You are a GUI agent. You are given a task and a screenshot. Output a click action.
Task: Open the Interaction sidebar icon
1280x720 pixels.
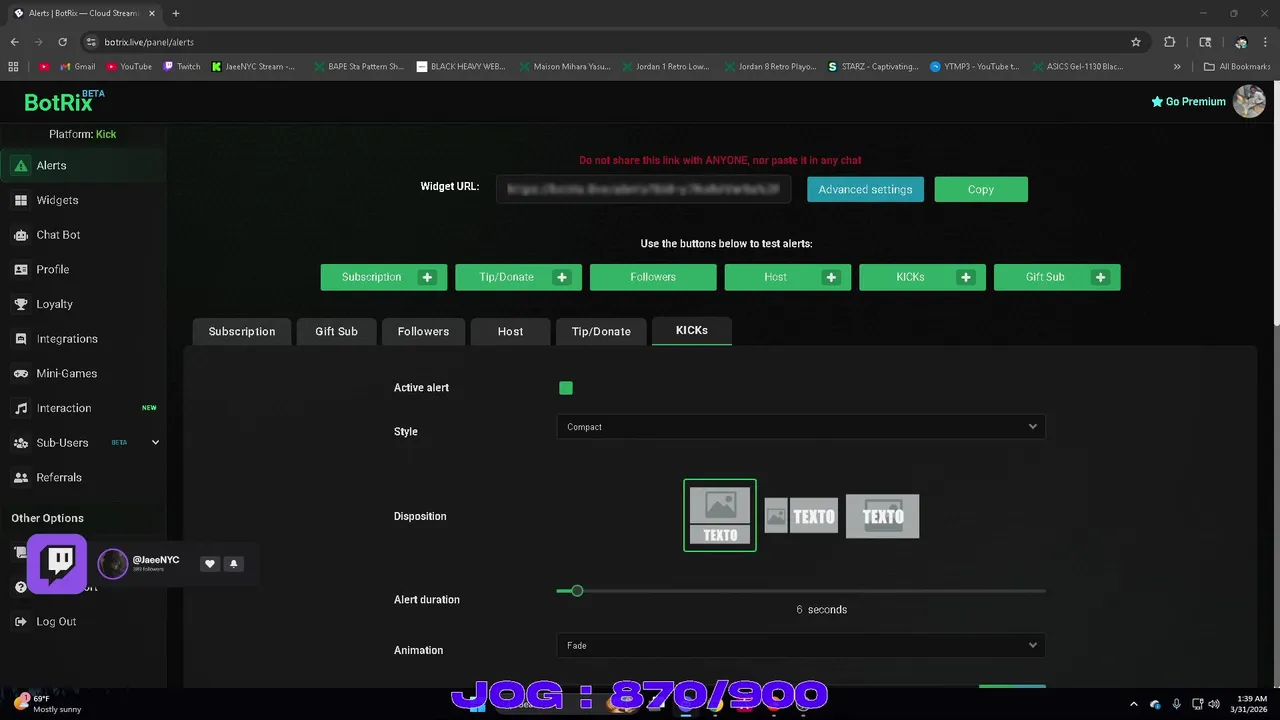click(20, 408)
